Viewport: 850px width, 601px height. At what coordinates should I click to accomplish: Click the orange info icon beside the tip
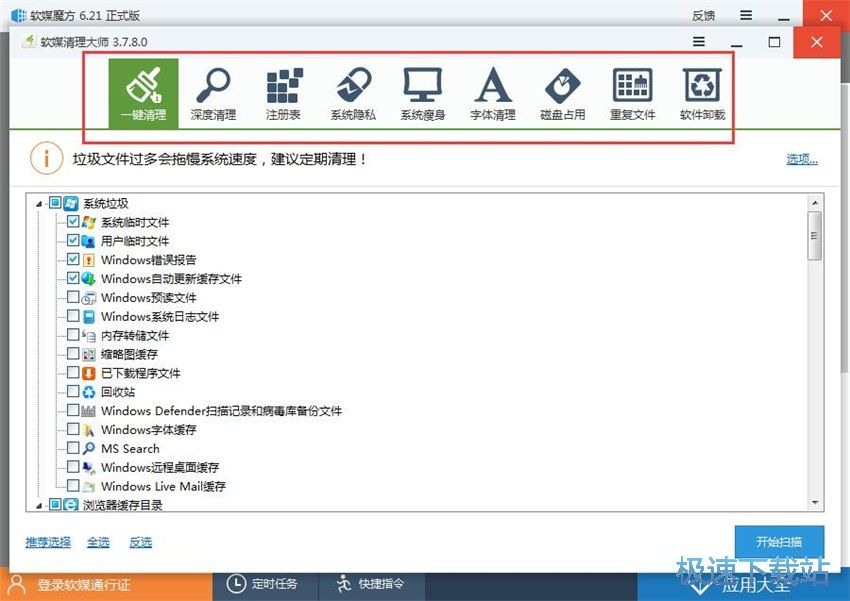47,158
